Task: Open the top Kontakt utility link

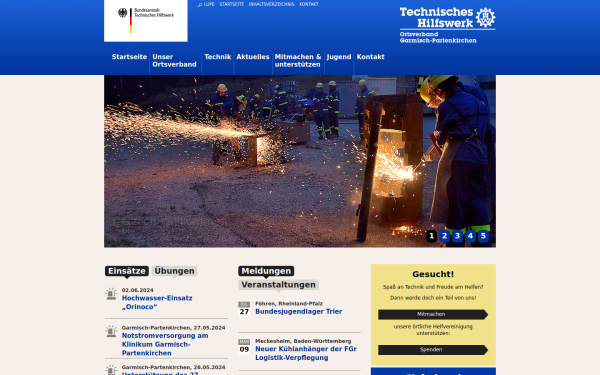Action: [x=309, y=4]
